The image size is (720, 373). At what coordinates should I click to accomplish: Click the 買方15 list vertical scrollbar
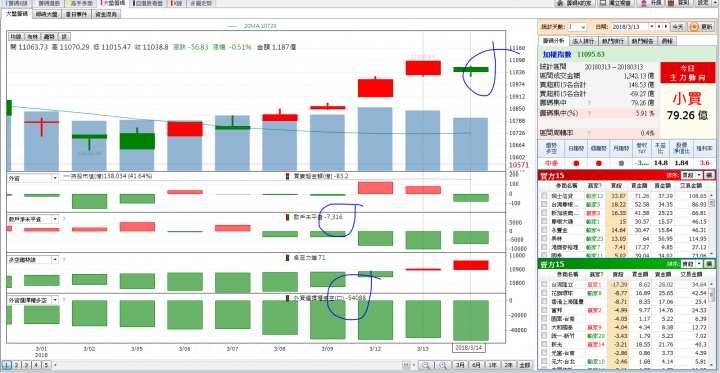click(x=712, y=224)
